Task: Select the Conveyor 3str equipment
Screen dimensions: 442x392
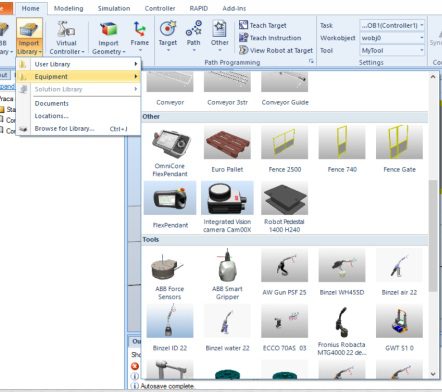Action: [227, 89]
